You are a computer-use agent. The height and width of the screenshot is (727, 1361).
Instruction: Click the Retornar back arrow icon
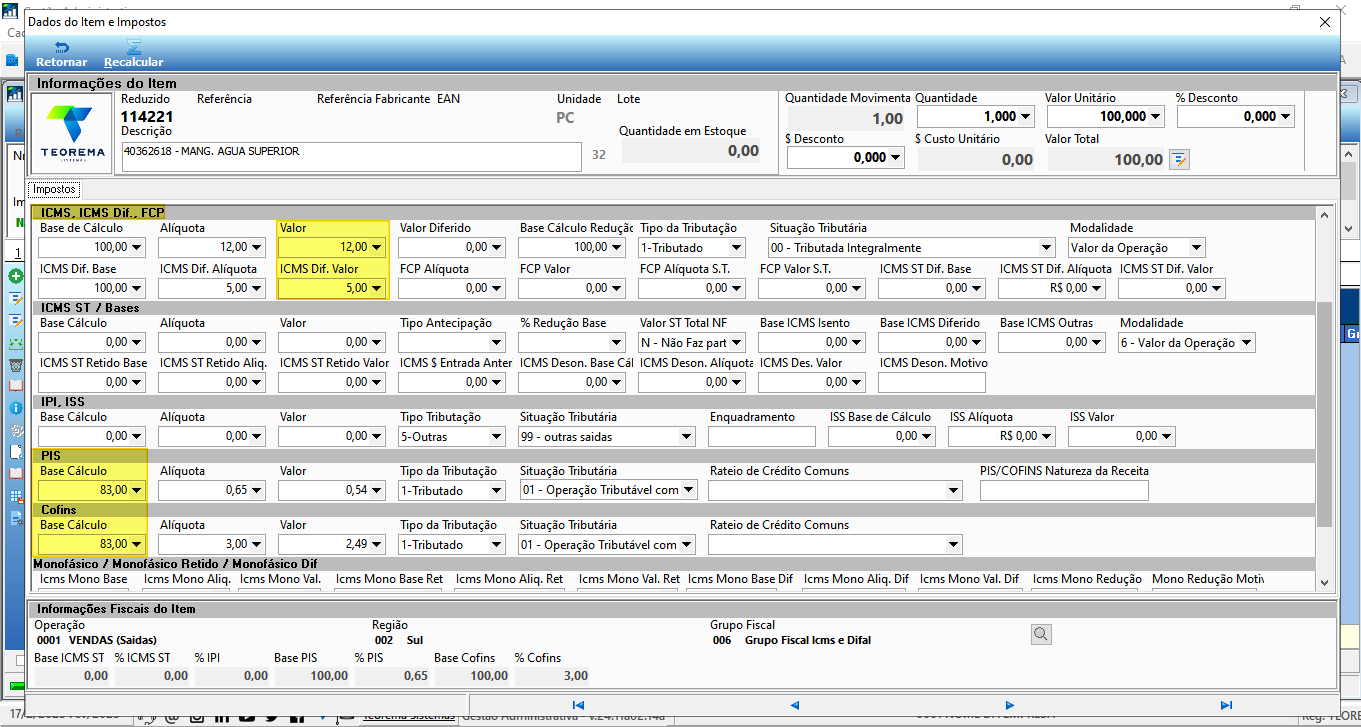click(x=62, y=48)
